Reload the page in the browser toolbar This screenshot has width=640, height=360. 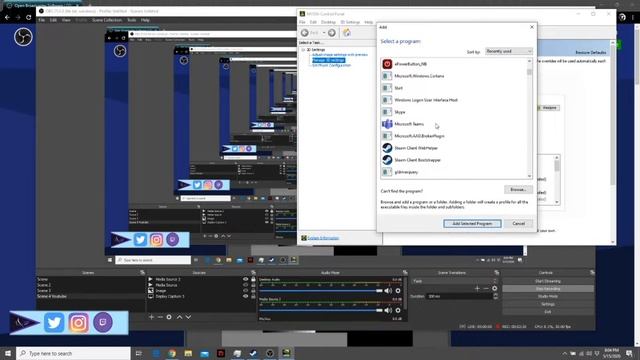pos(29,18)
